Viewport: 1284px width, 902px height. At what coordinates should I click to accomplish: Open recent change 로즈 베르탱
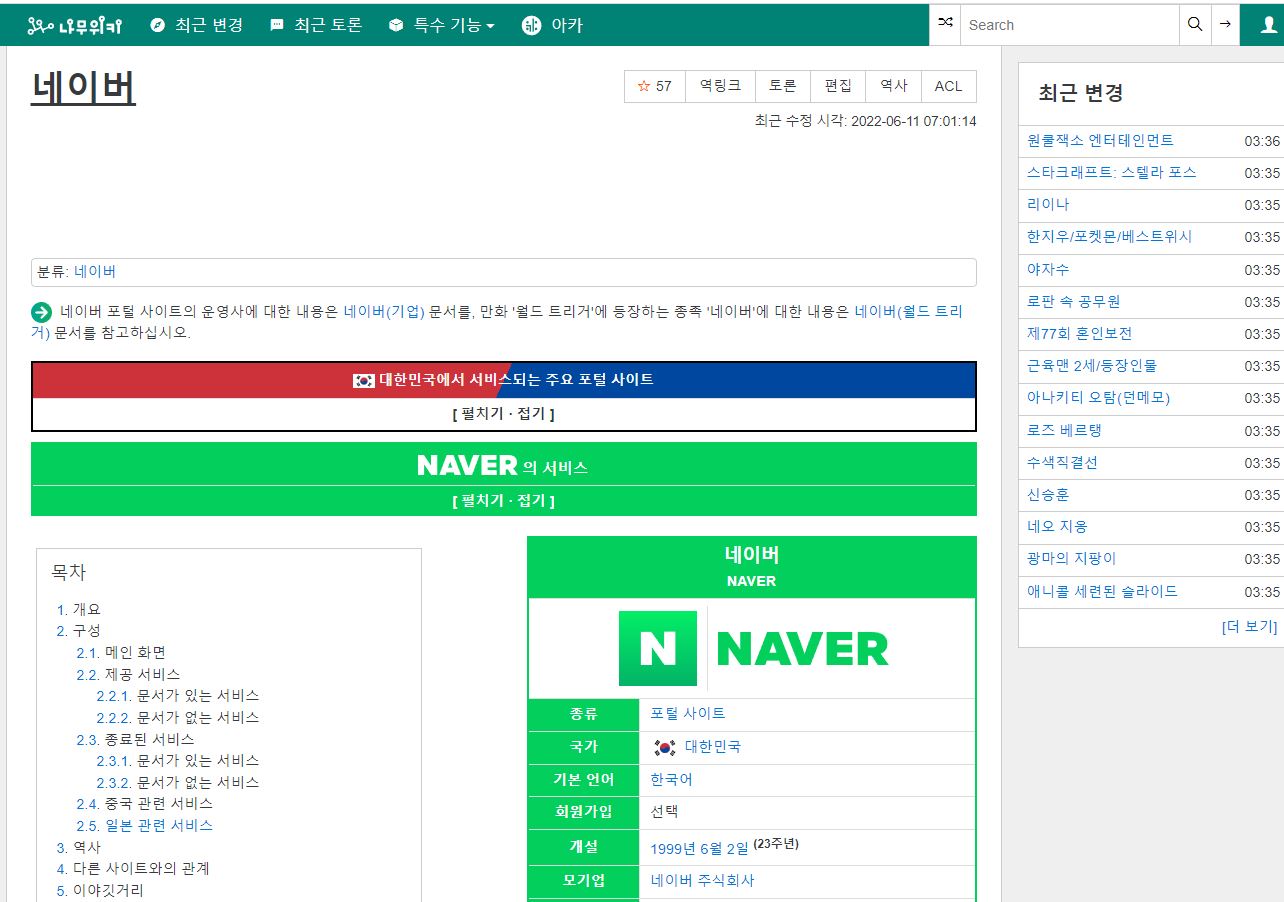[x=1064, y=430]
